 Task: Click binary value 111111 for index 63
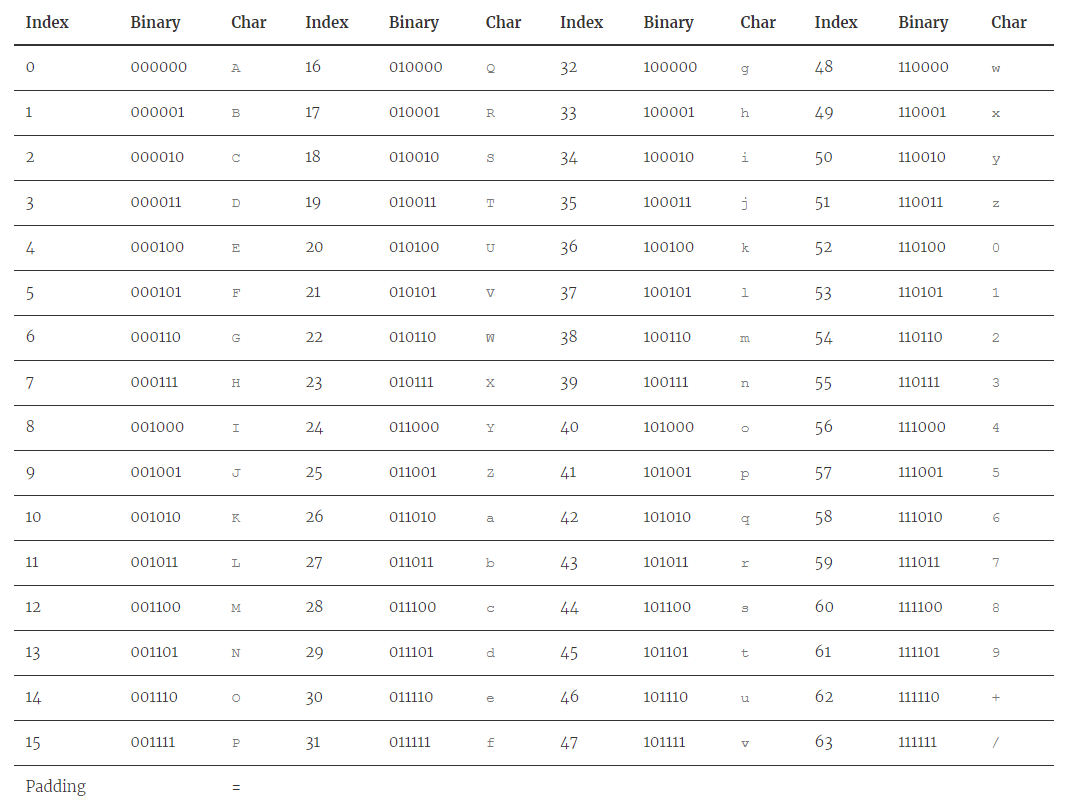(x=918, y=742)
